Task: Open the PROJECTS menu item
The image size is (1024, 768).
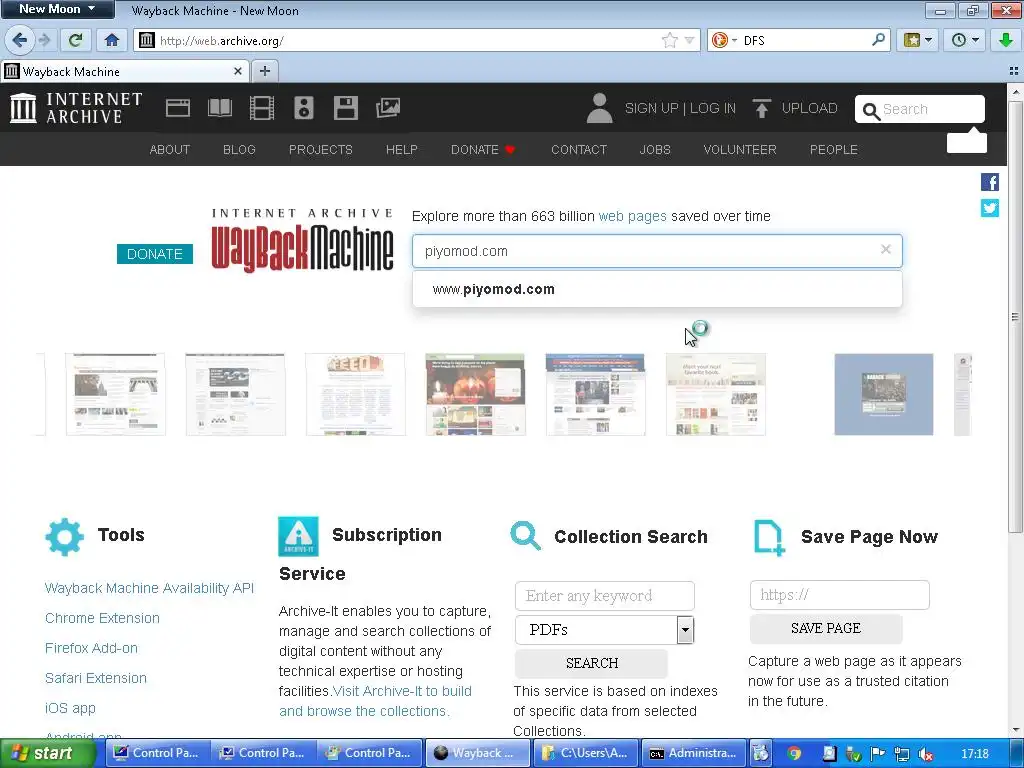Action: coord(321,150)
